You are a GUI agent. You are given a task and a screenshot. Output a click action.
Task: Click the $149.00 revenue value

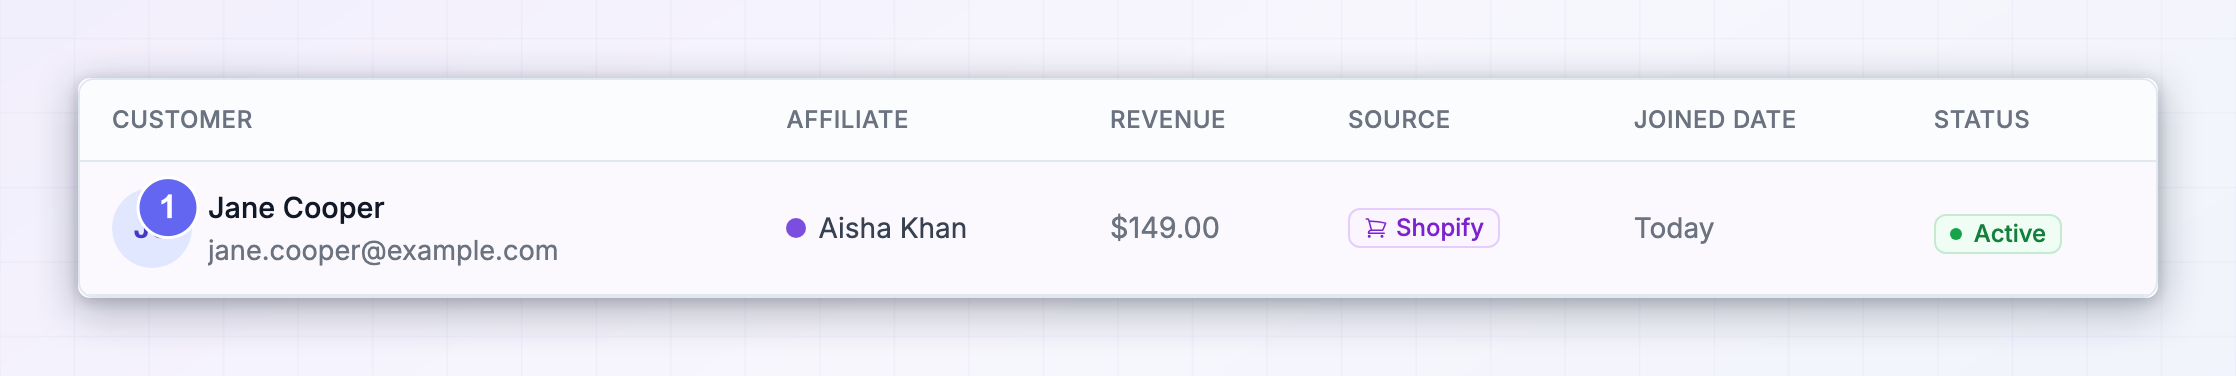tap(1164, 228)
